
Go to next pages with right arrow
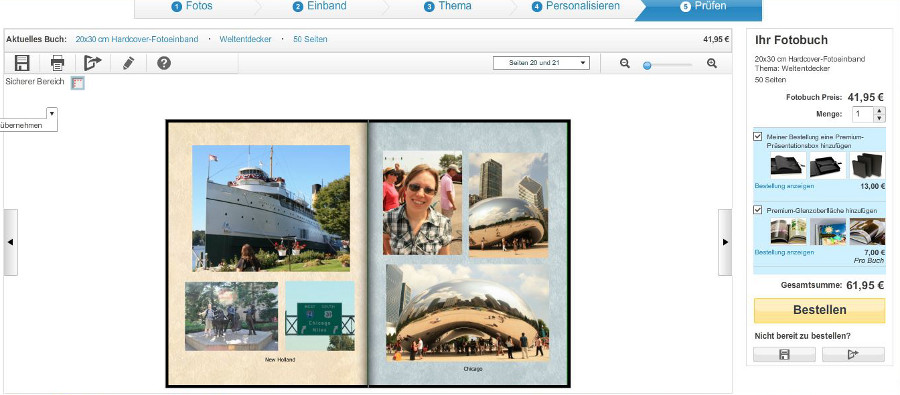coord(725,242)
